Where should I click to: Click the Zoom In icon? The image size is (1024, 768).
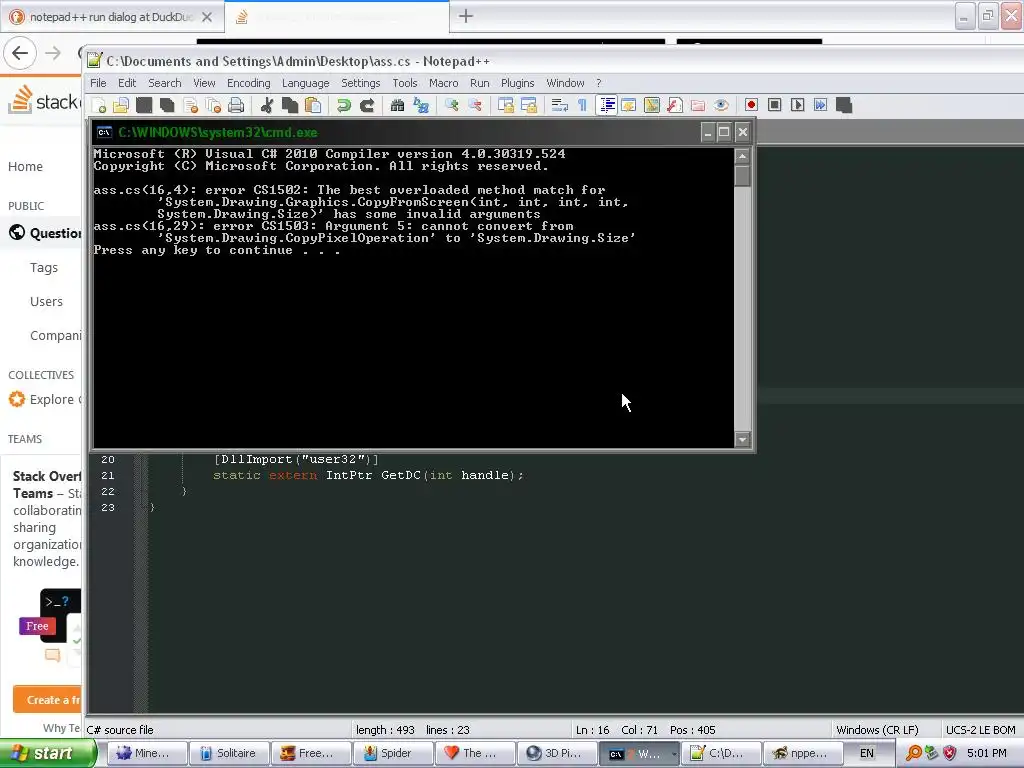451,105
